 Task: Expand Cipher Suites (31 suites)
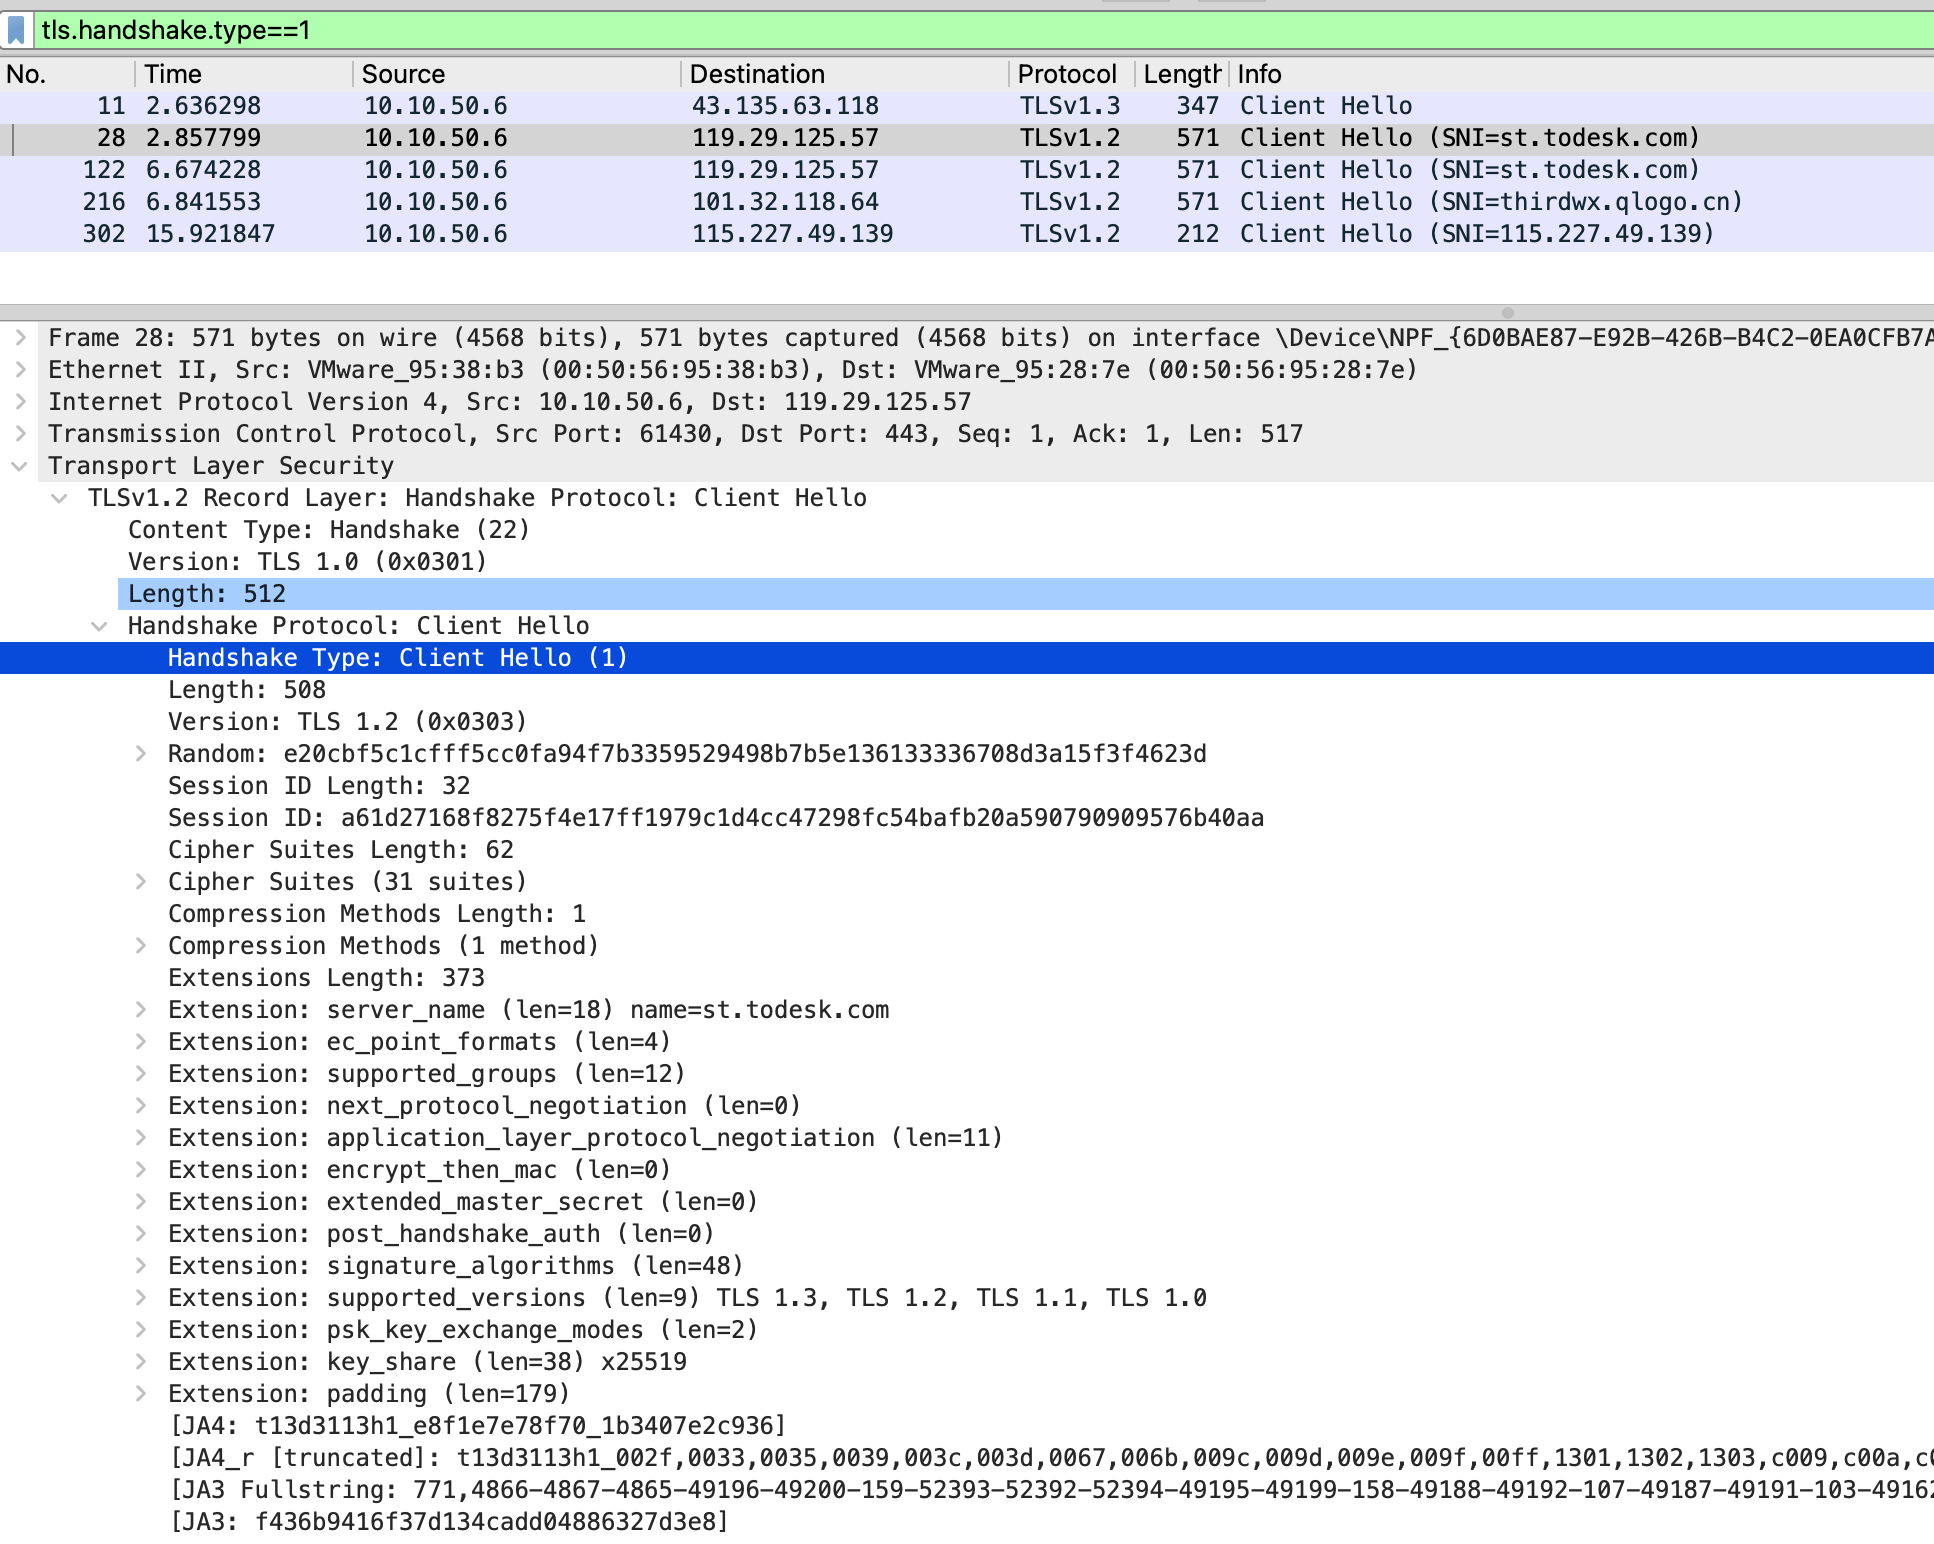[141, 882]
